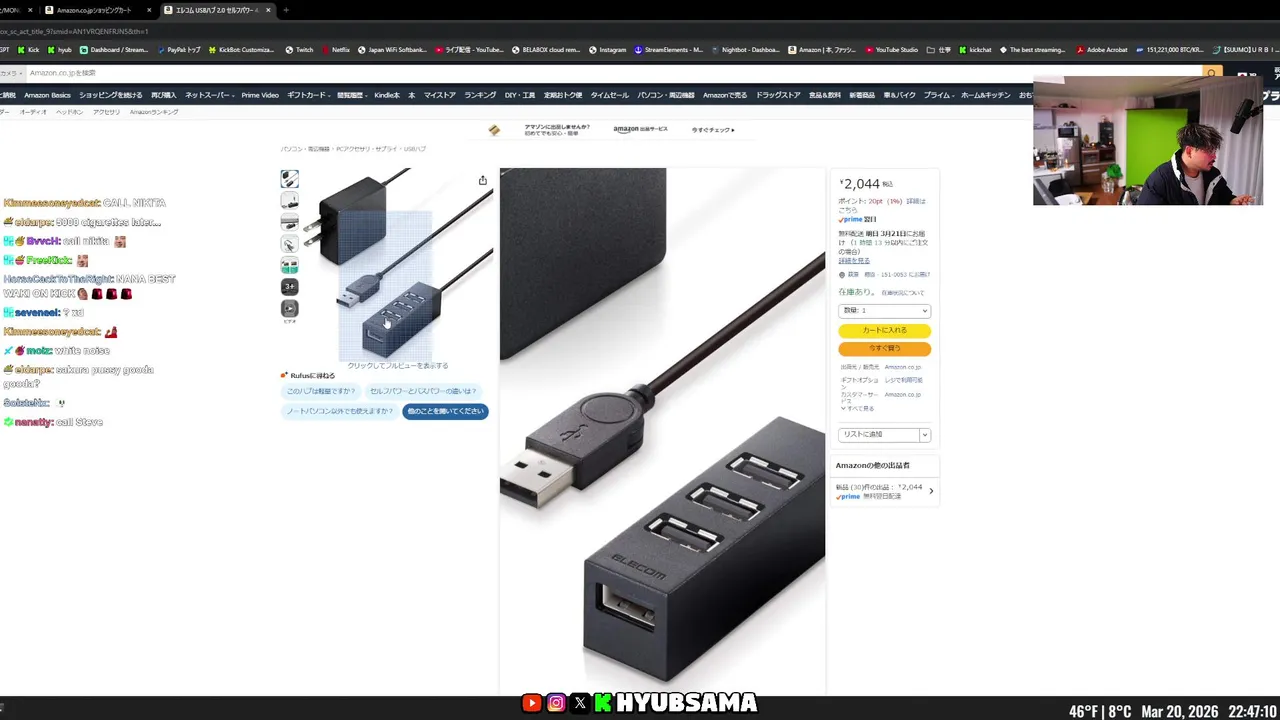The width and height of the screenshot is (1280, 720).
Task: Select the third product thumbnail
Action: pos(289,222)
